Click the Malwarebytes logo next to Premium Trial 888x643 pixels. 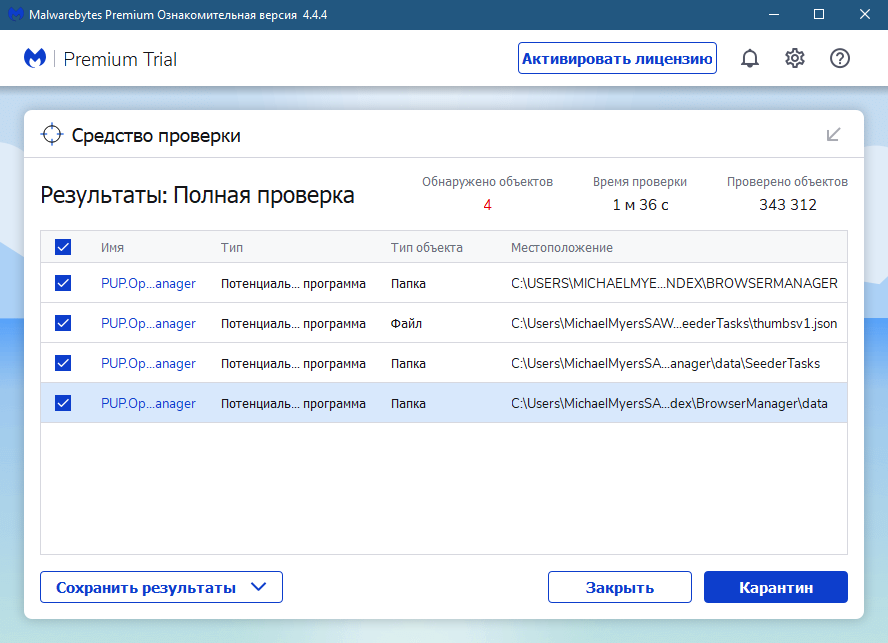[x=35, y=58]
